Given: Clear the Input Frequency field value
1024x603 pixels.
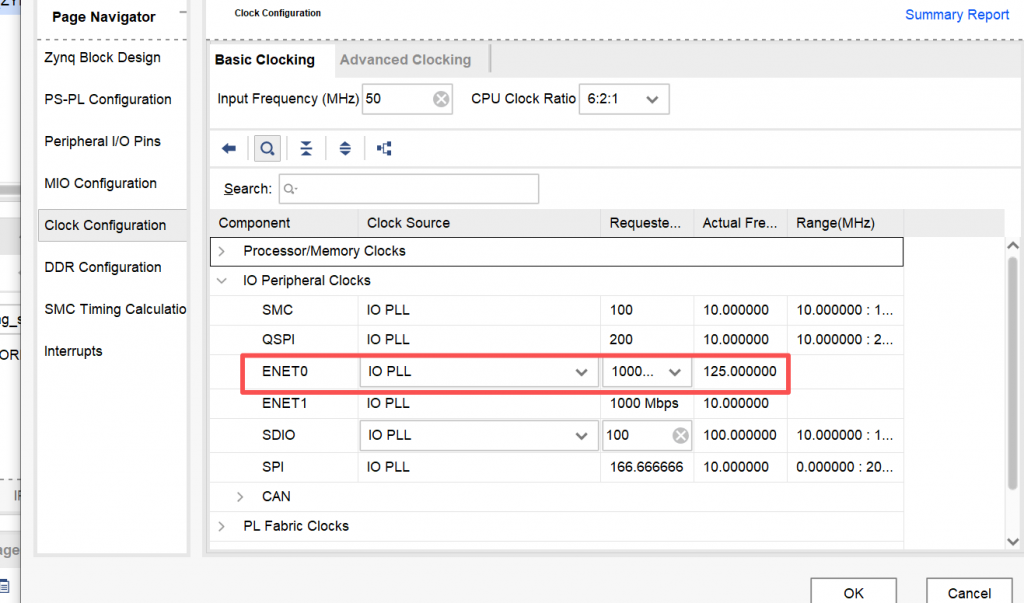Looking at the screenshot, I should pyautogui.click(x=441, y=99).
